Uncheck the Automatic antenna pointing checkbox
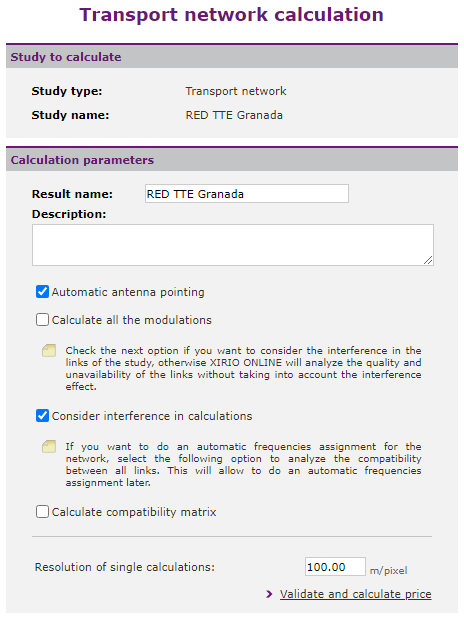 (x=42, y=292)
